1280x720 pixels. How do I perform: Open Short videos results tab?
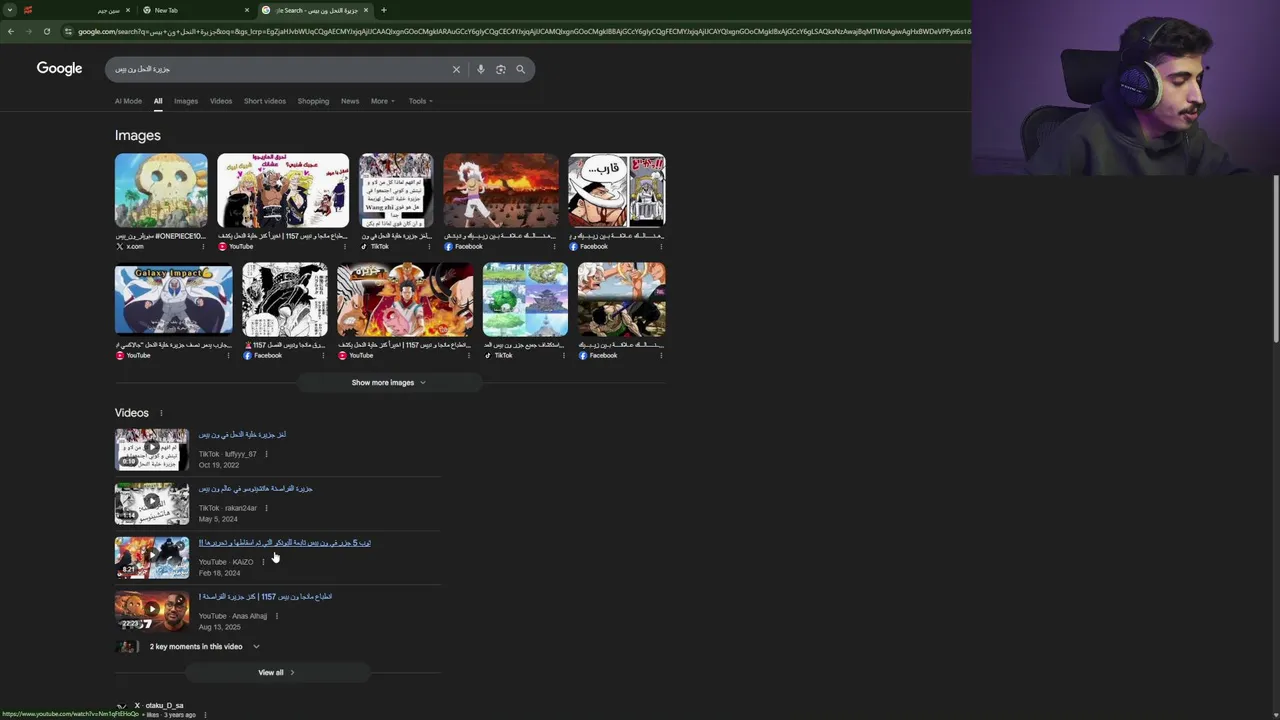(265, 101)
